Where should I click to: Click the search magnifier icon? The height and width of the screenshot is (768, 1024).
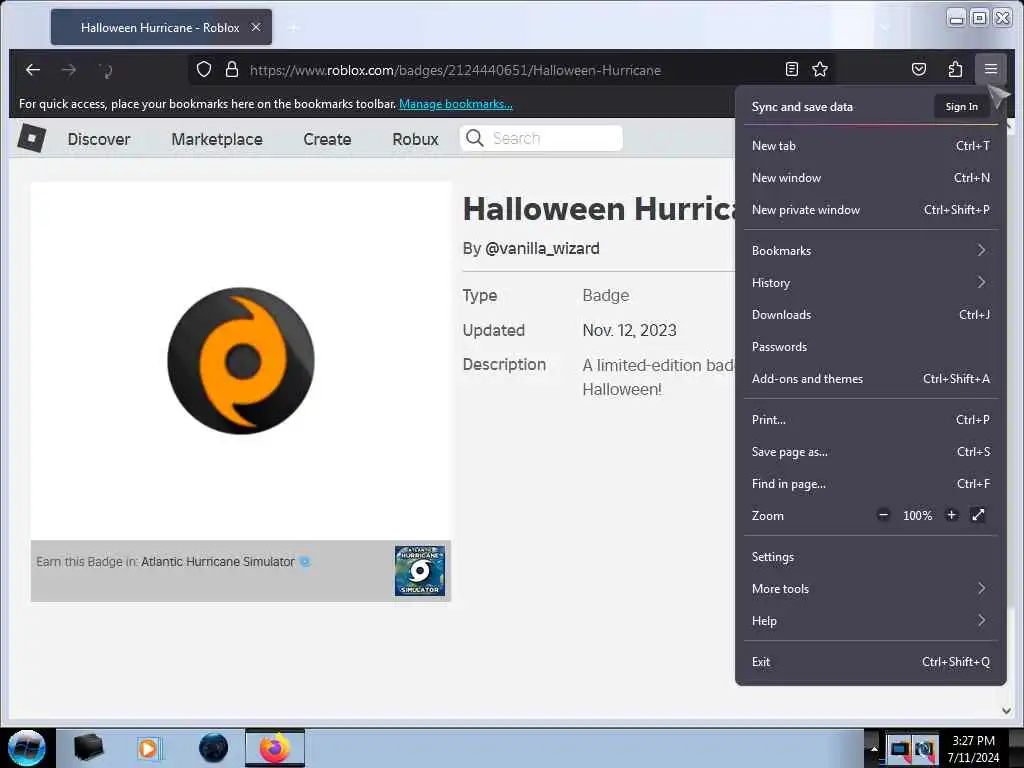(x=475, y=138)
